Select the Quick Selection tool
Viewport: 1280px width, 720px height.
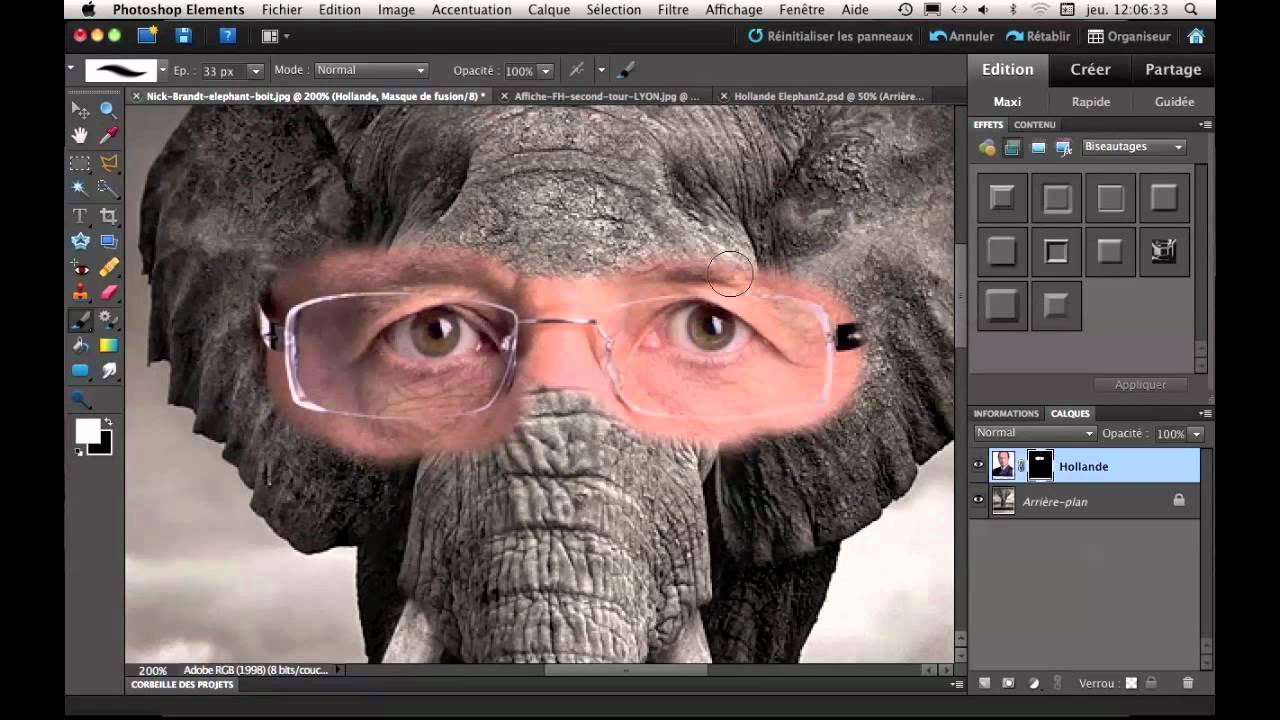pos(108,188)
